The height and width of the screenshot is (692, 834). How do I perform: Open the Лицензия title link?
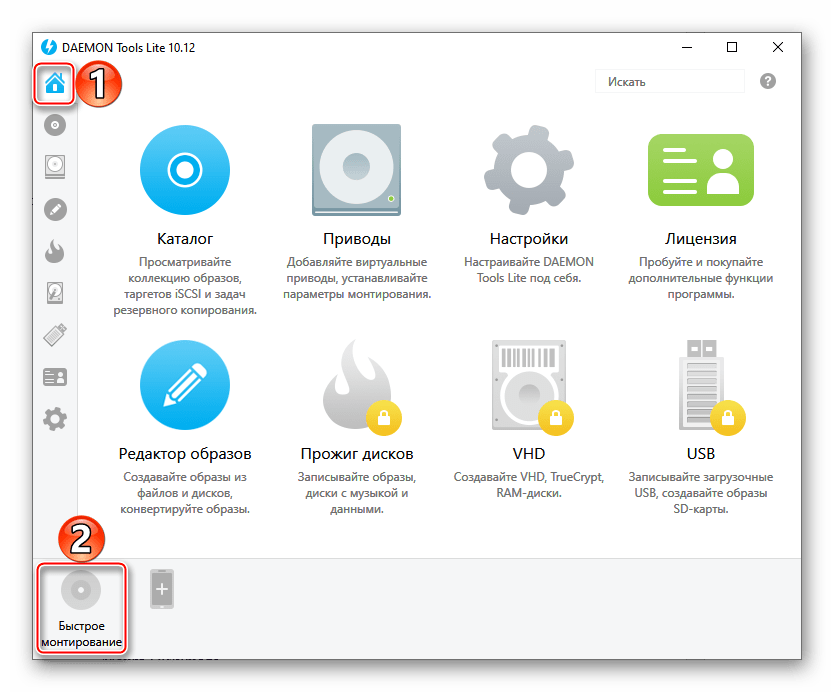click(700, 239)
